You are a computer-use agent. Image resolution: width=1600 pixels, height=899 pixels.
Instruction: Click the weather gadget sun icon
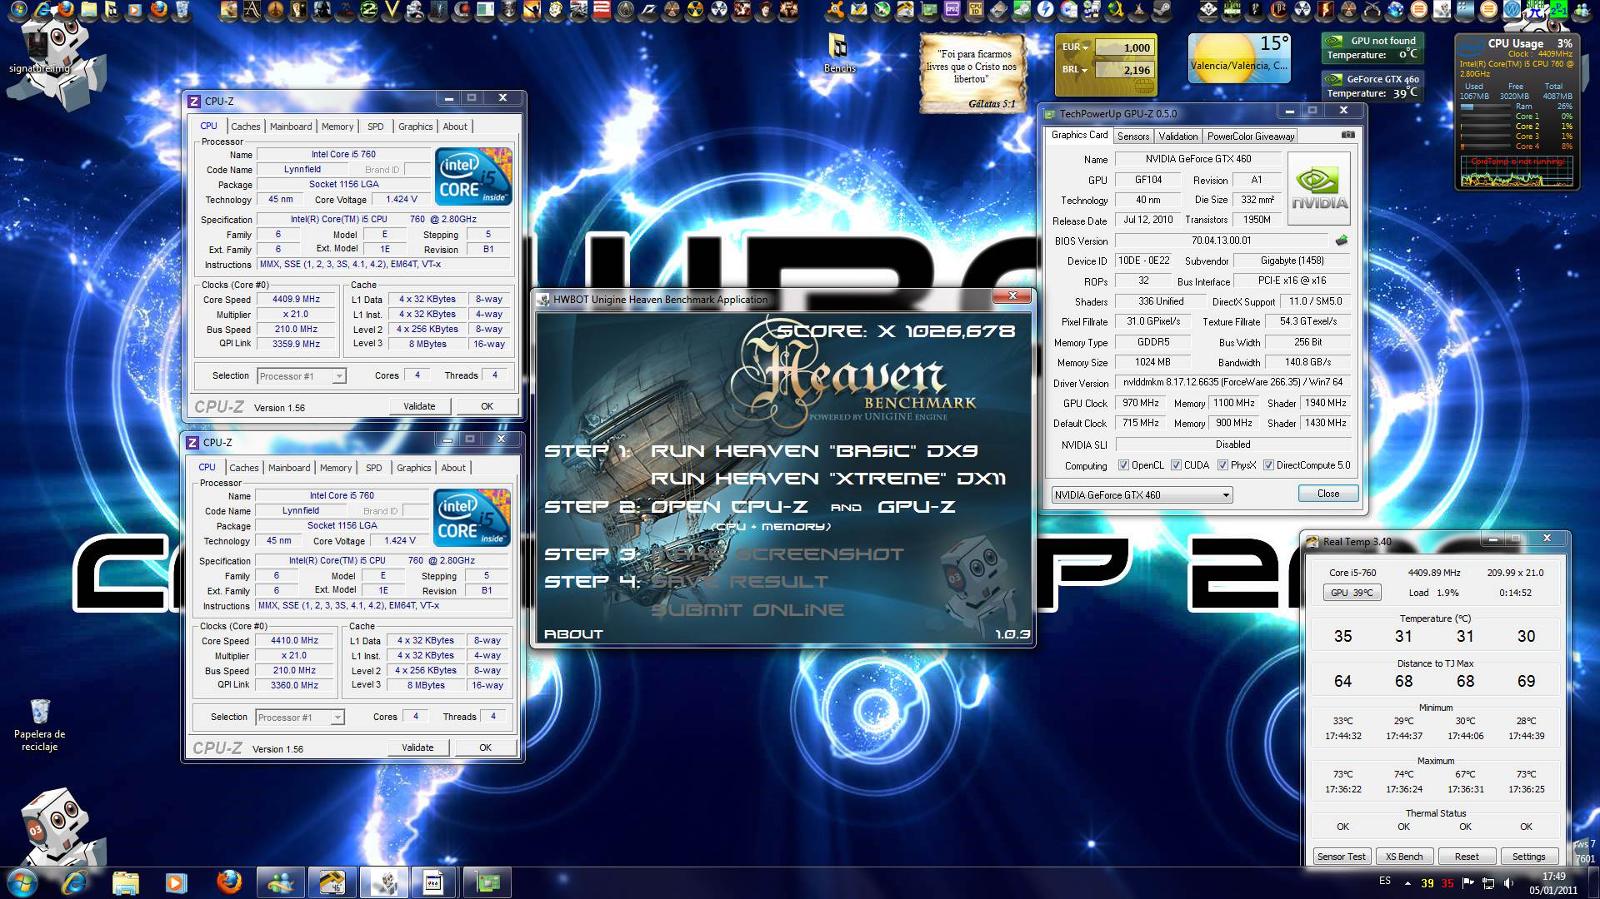(x=1223, y=58)
